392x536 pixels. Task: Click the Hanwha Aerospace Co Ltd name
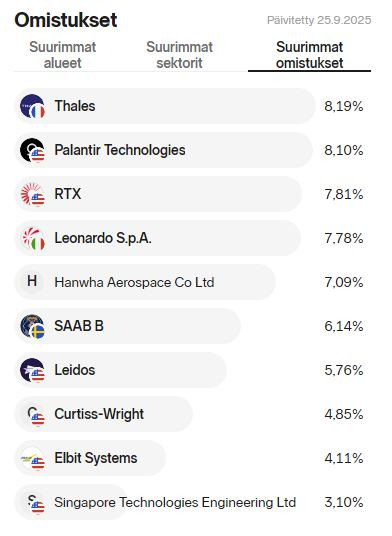(134, 282)
